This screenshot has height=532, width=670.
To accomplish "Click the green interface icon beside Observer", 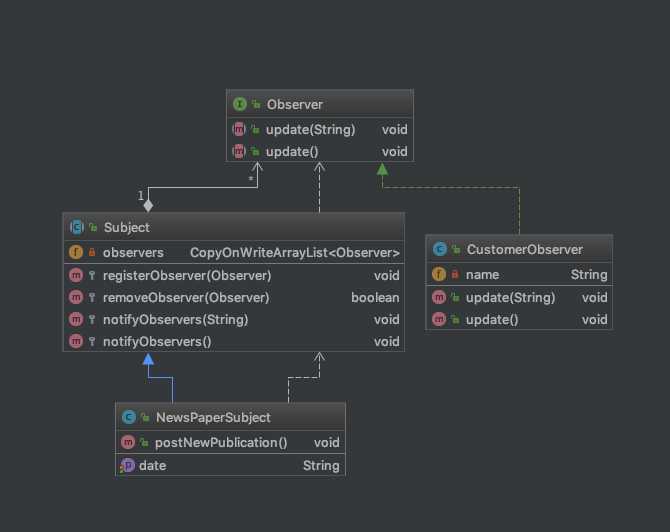I will pyautogui.click(x=240, y=104).
